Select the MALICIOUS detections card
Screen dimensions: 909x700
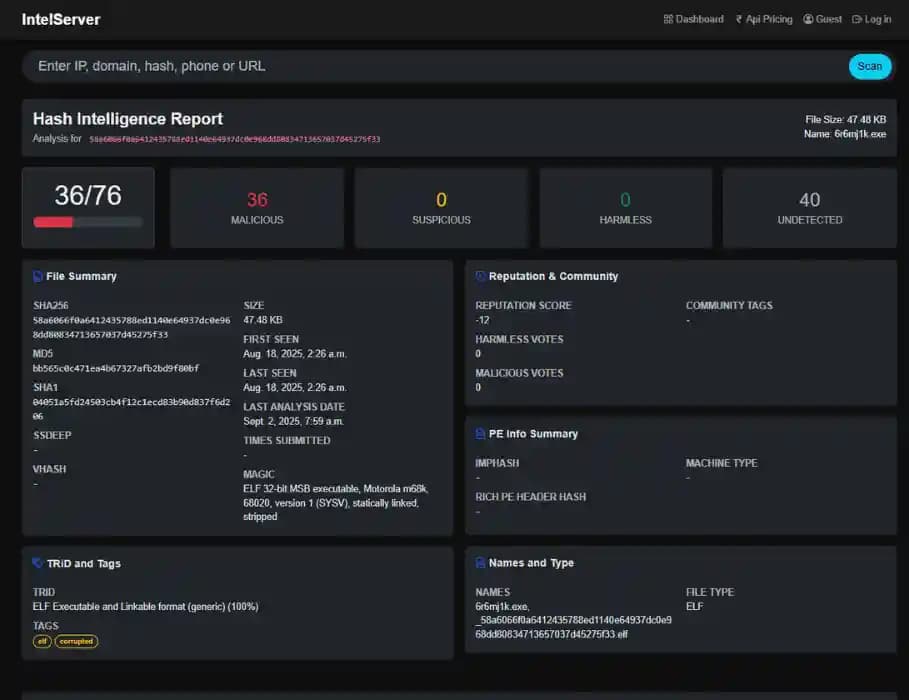256,207
